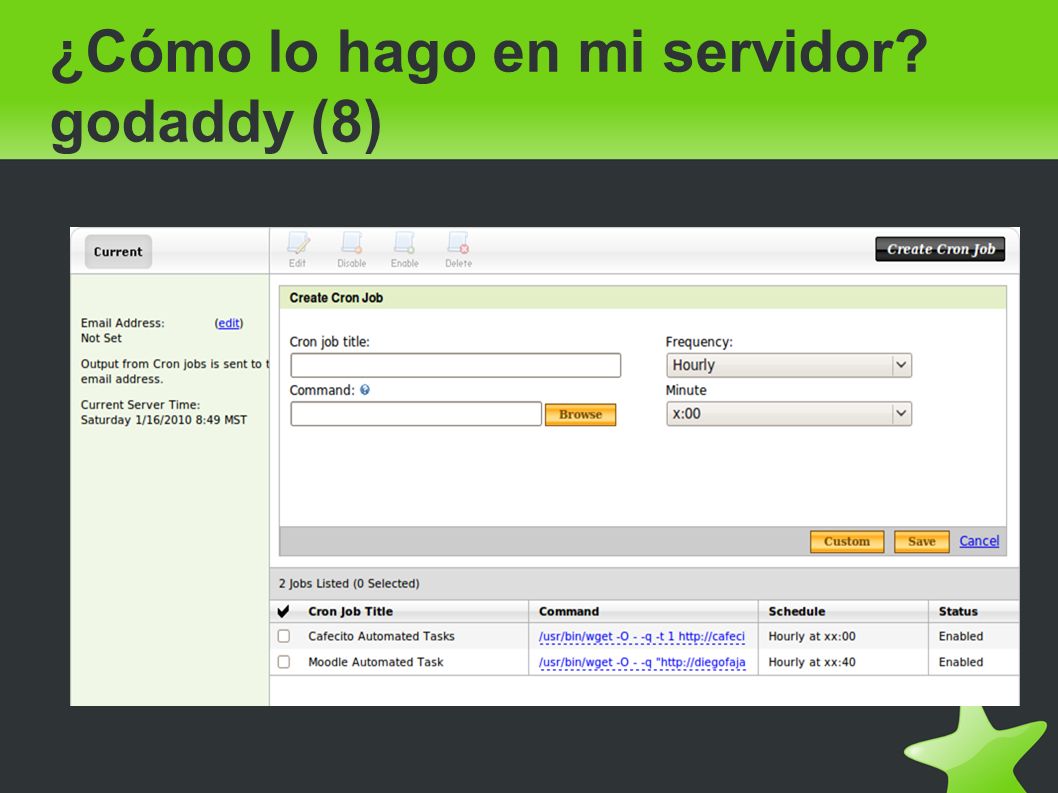Toggle the select-all checkmark in table header
Image resolution: width=1058 pixels, height=793 pixels.
pyautogui.click(x=283, y=611)
